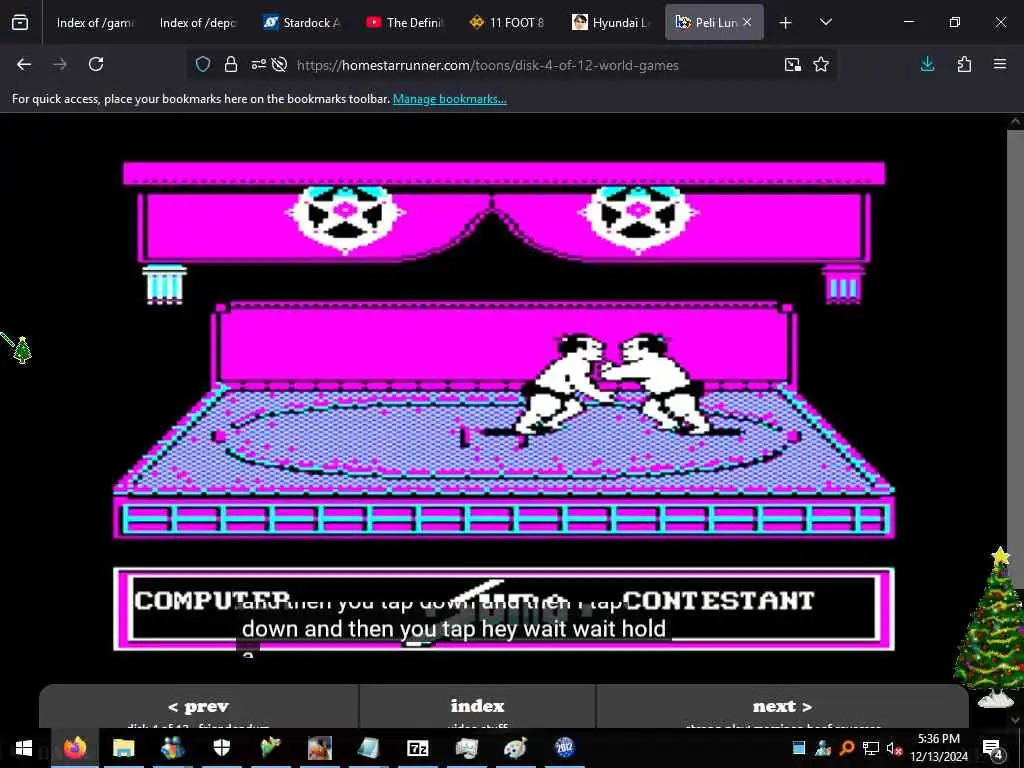Click the "< prev" navigation button
Viewport: 1024px width, 768px height.
[199, 706]
